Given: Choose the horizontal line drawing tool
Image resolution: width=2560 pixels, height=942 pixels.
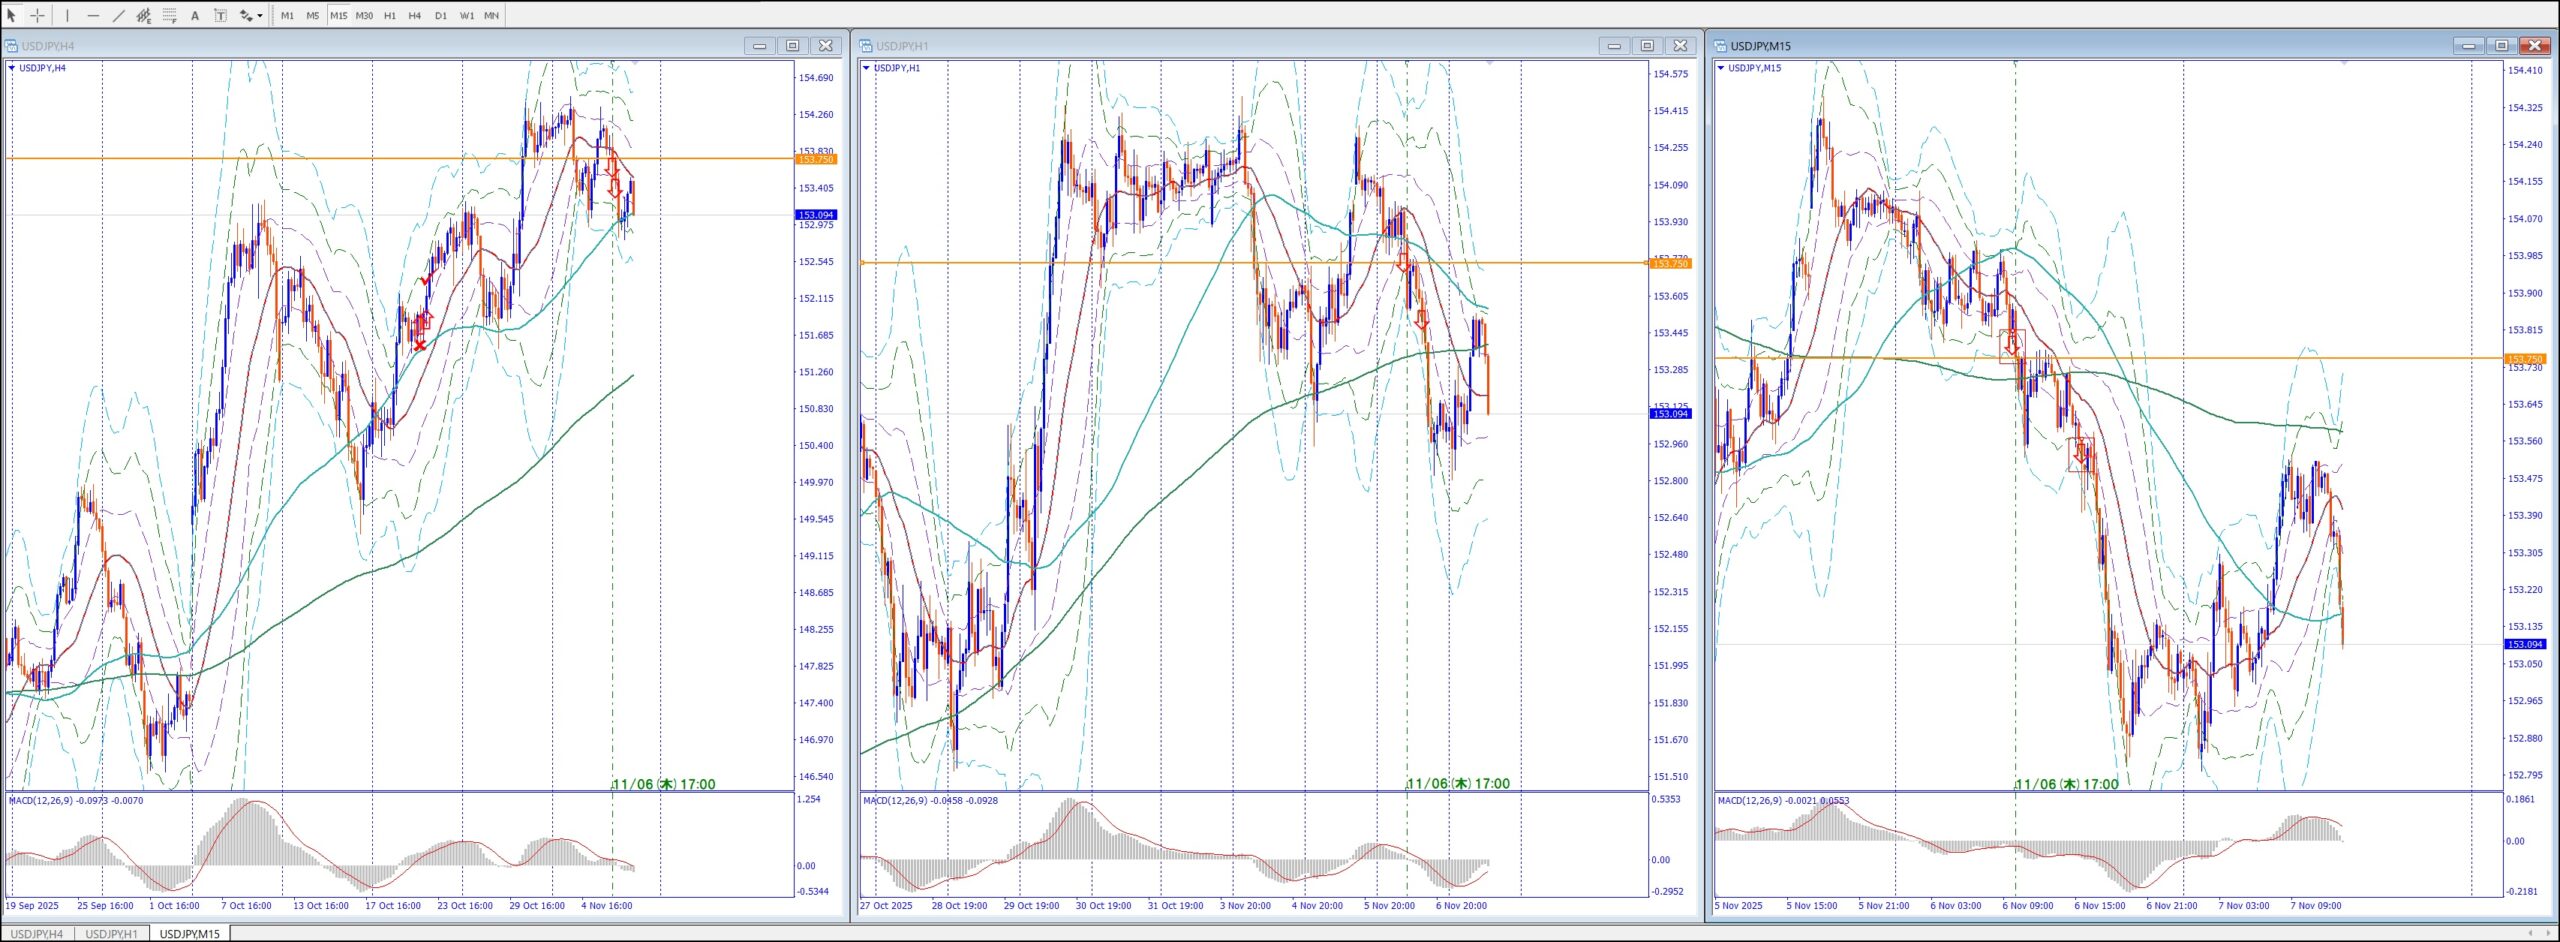Looking at the screenshot, I should tap(93, 15).
